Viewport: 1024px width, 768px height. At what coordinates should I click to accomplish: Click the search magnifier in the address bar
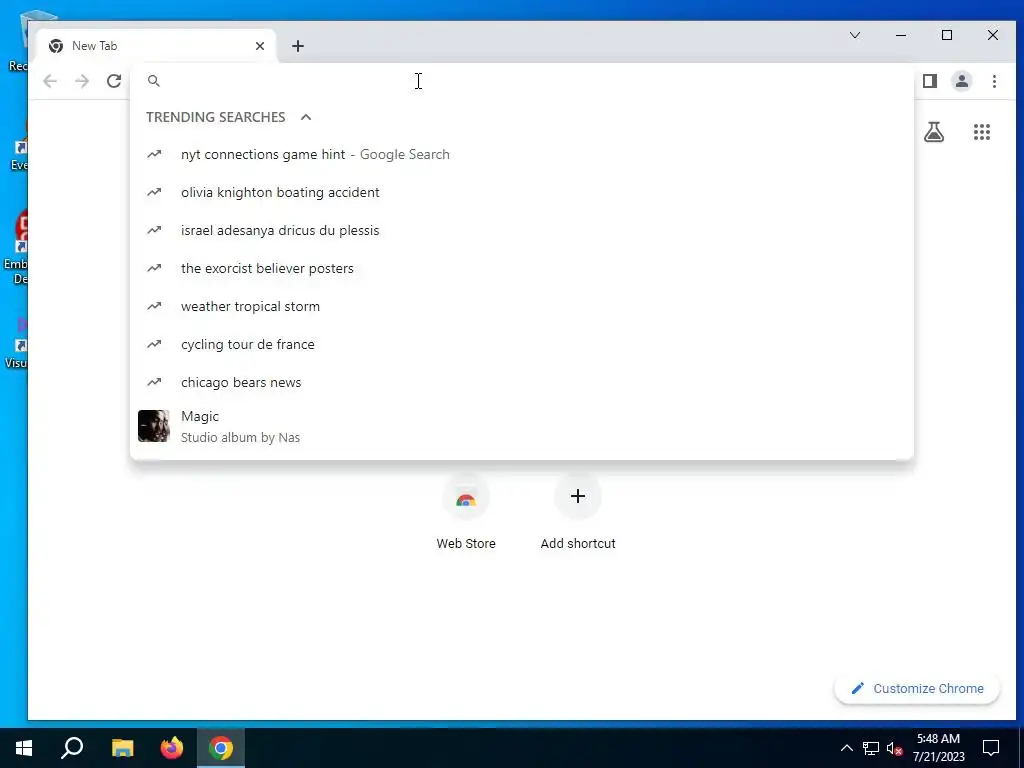point(153,81)
